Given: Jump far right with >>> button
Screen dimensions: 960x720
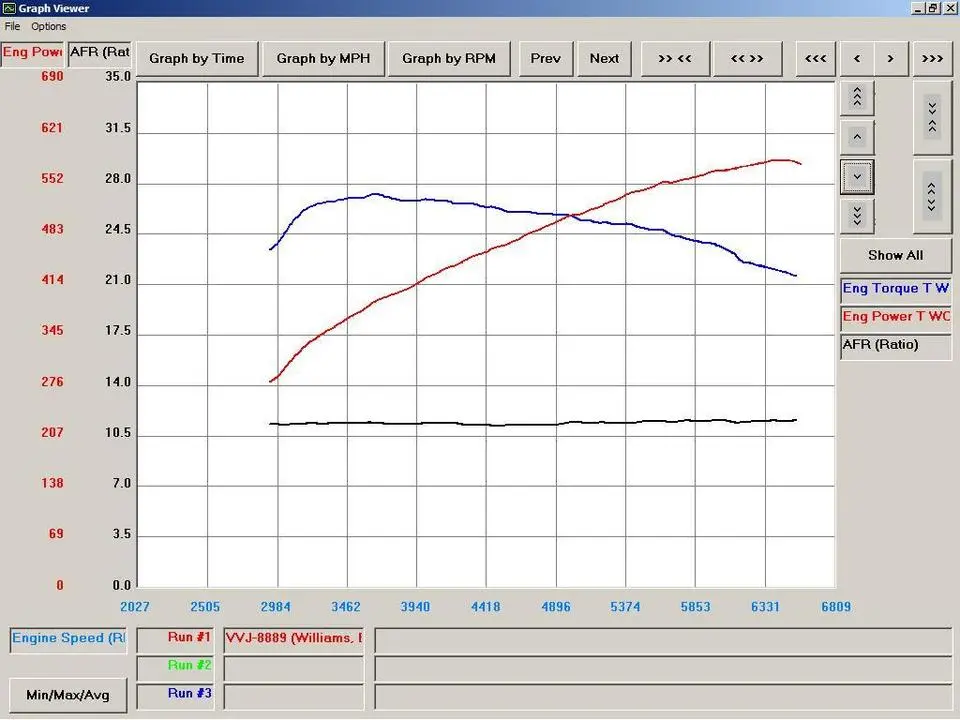Looking at the screenshot, I should [932, 59].
